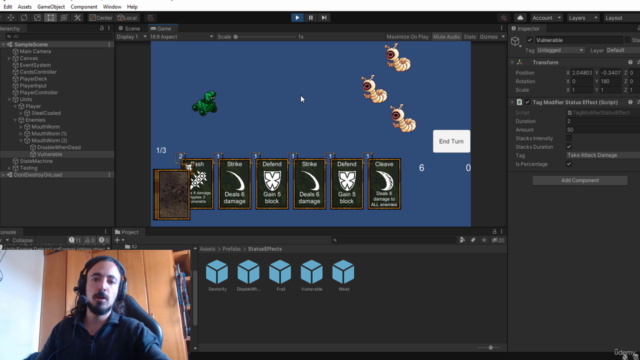Viewport: 640px width, 360px height.
Task: Toggle Center pivot mode button
Action: pos(100,18)
